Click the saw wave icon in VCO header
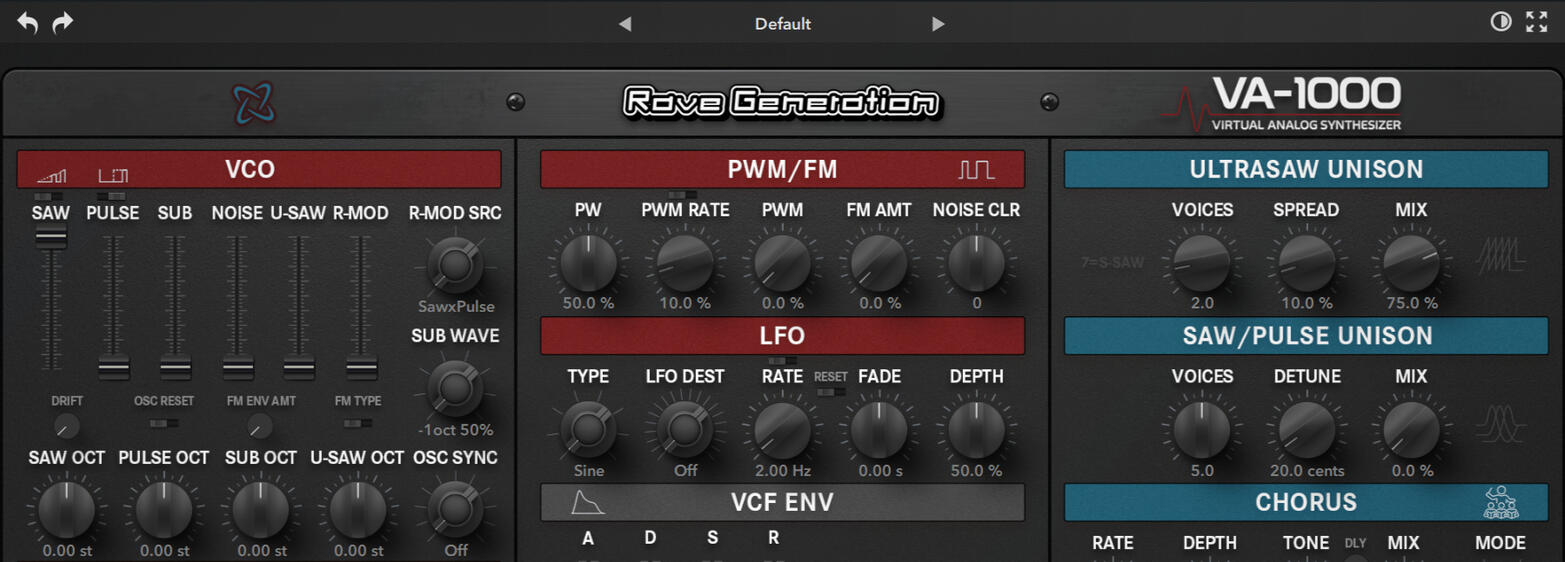 (x=51, y=176)
